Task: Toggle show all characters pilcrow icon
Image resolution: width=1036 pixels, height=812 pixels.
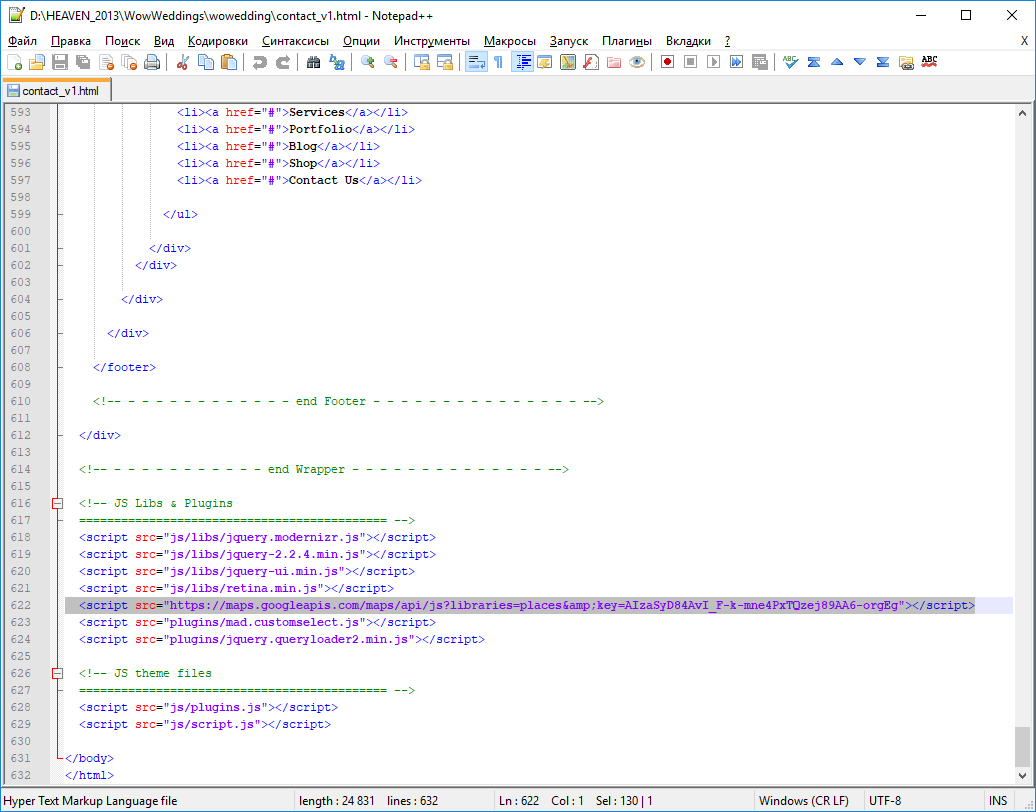Action: [498, 62]
